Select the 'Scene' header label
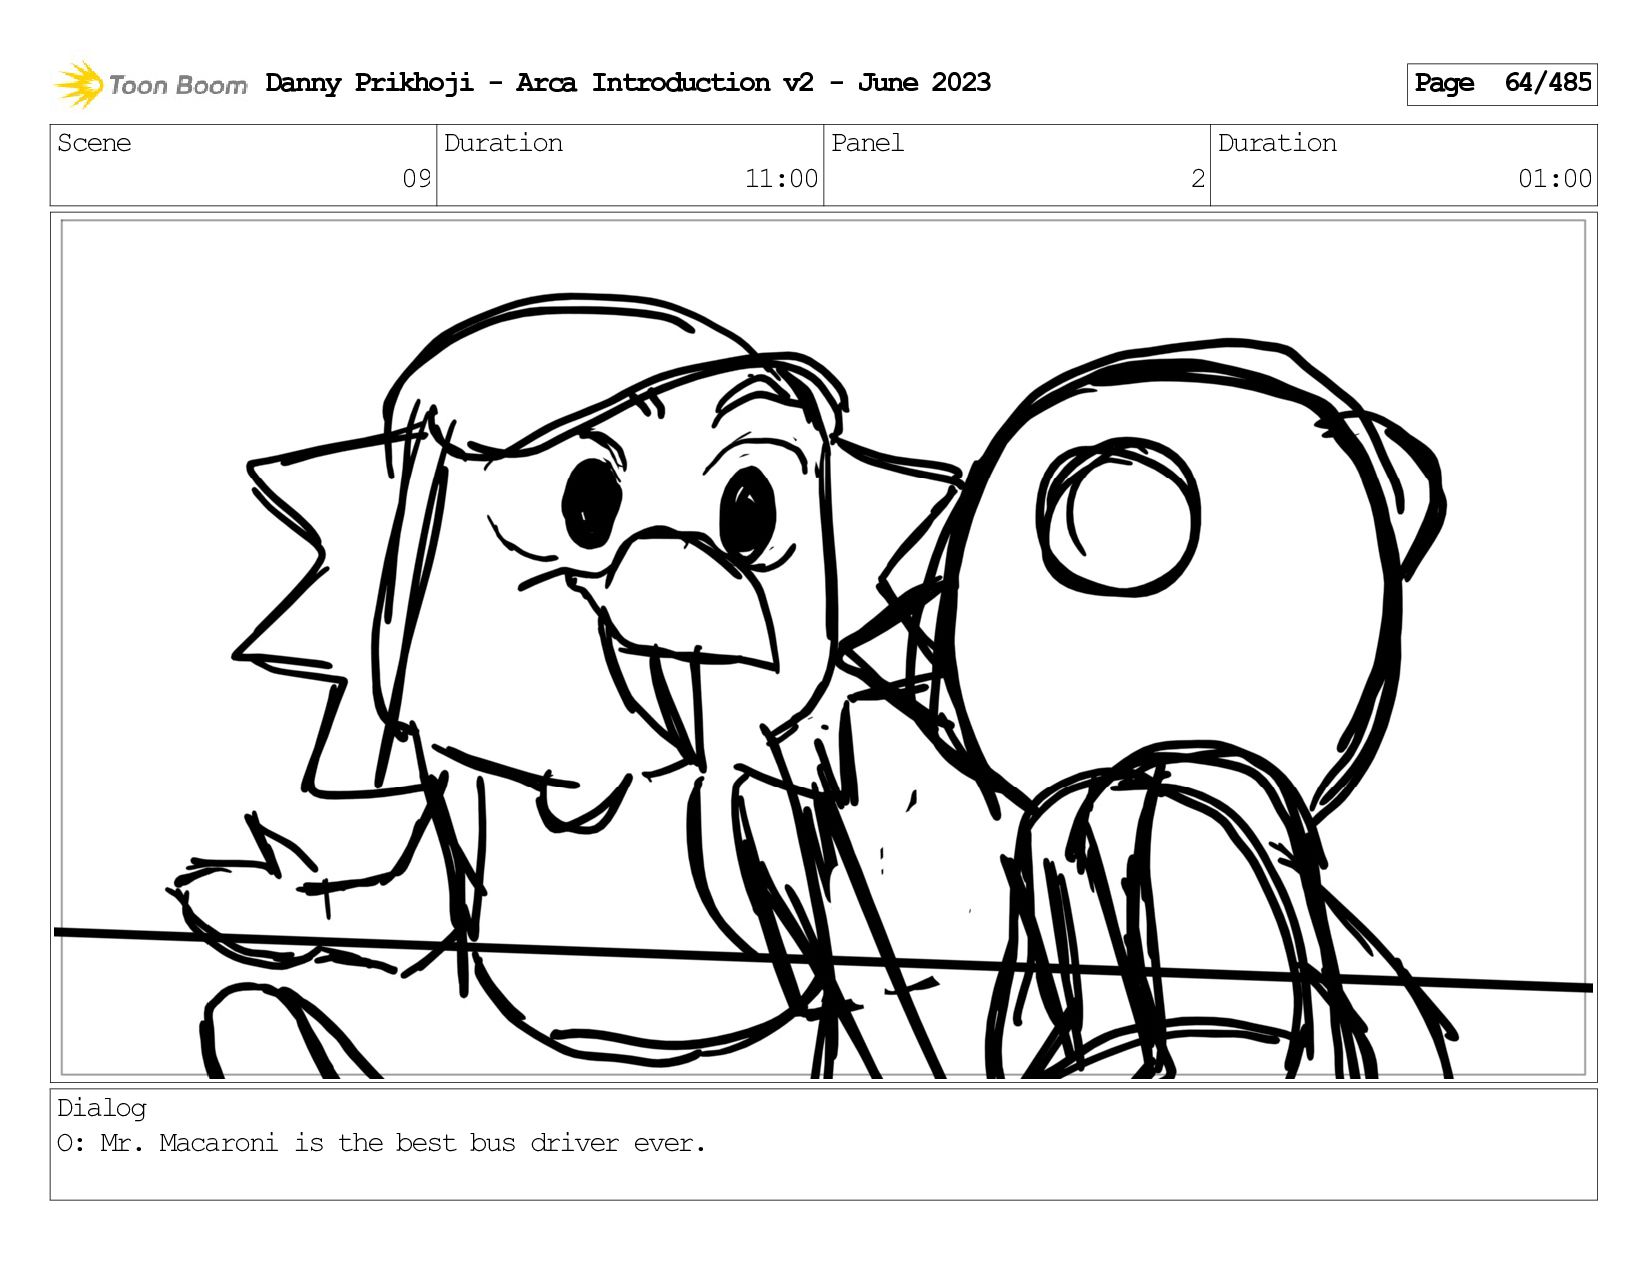The height and width of the screenshot is (1275, 1650). [94, 143]
